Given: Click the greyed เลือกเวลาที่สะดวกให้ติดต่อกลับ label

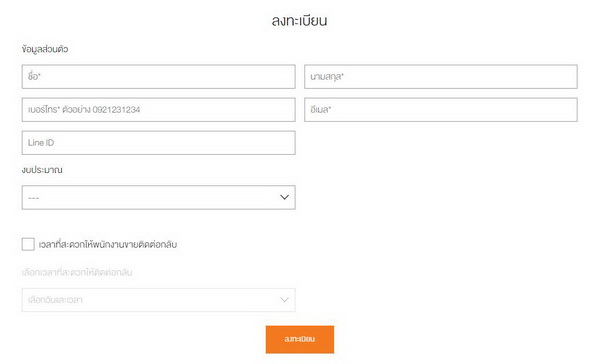Looking at the screenshot, I should point(77,273).
